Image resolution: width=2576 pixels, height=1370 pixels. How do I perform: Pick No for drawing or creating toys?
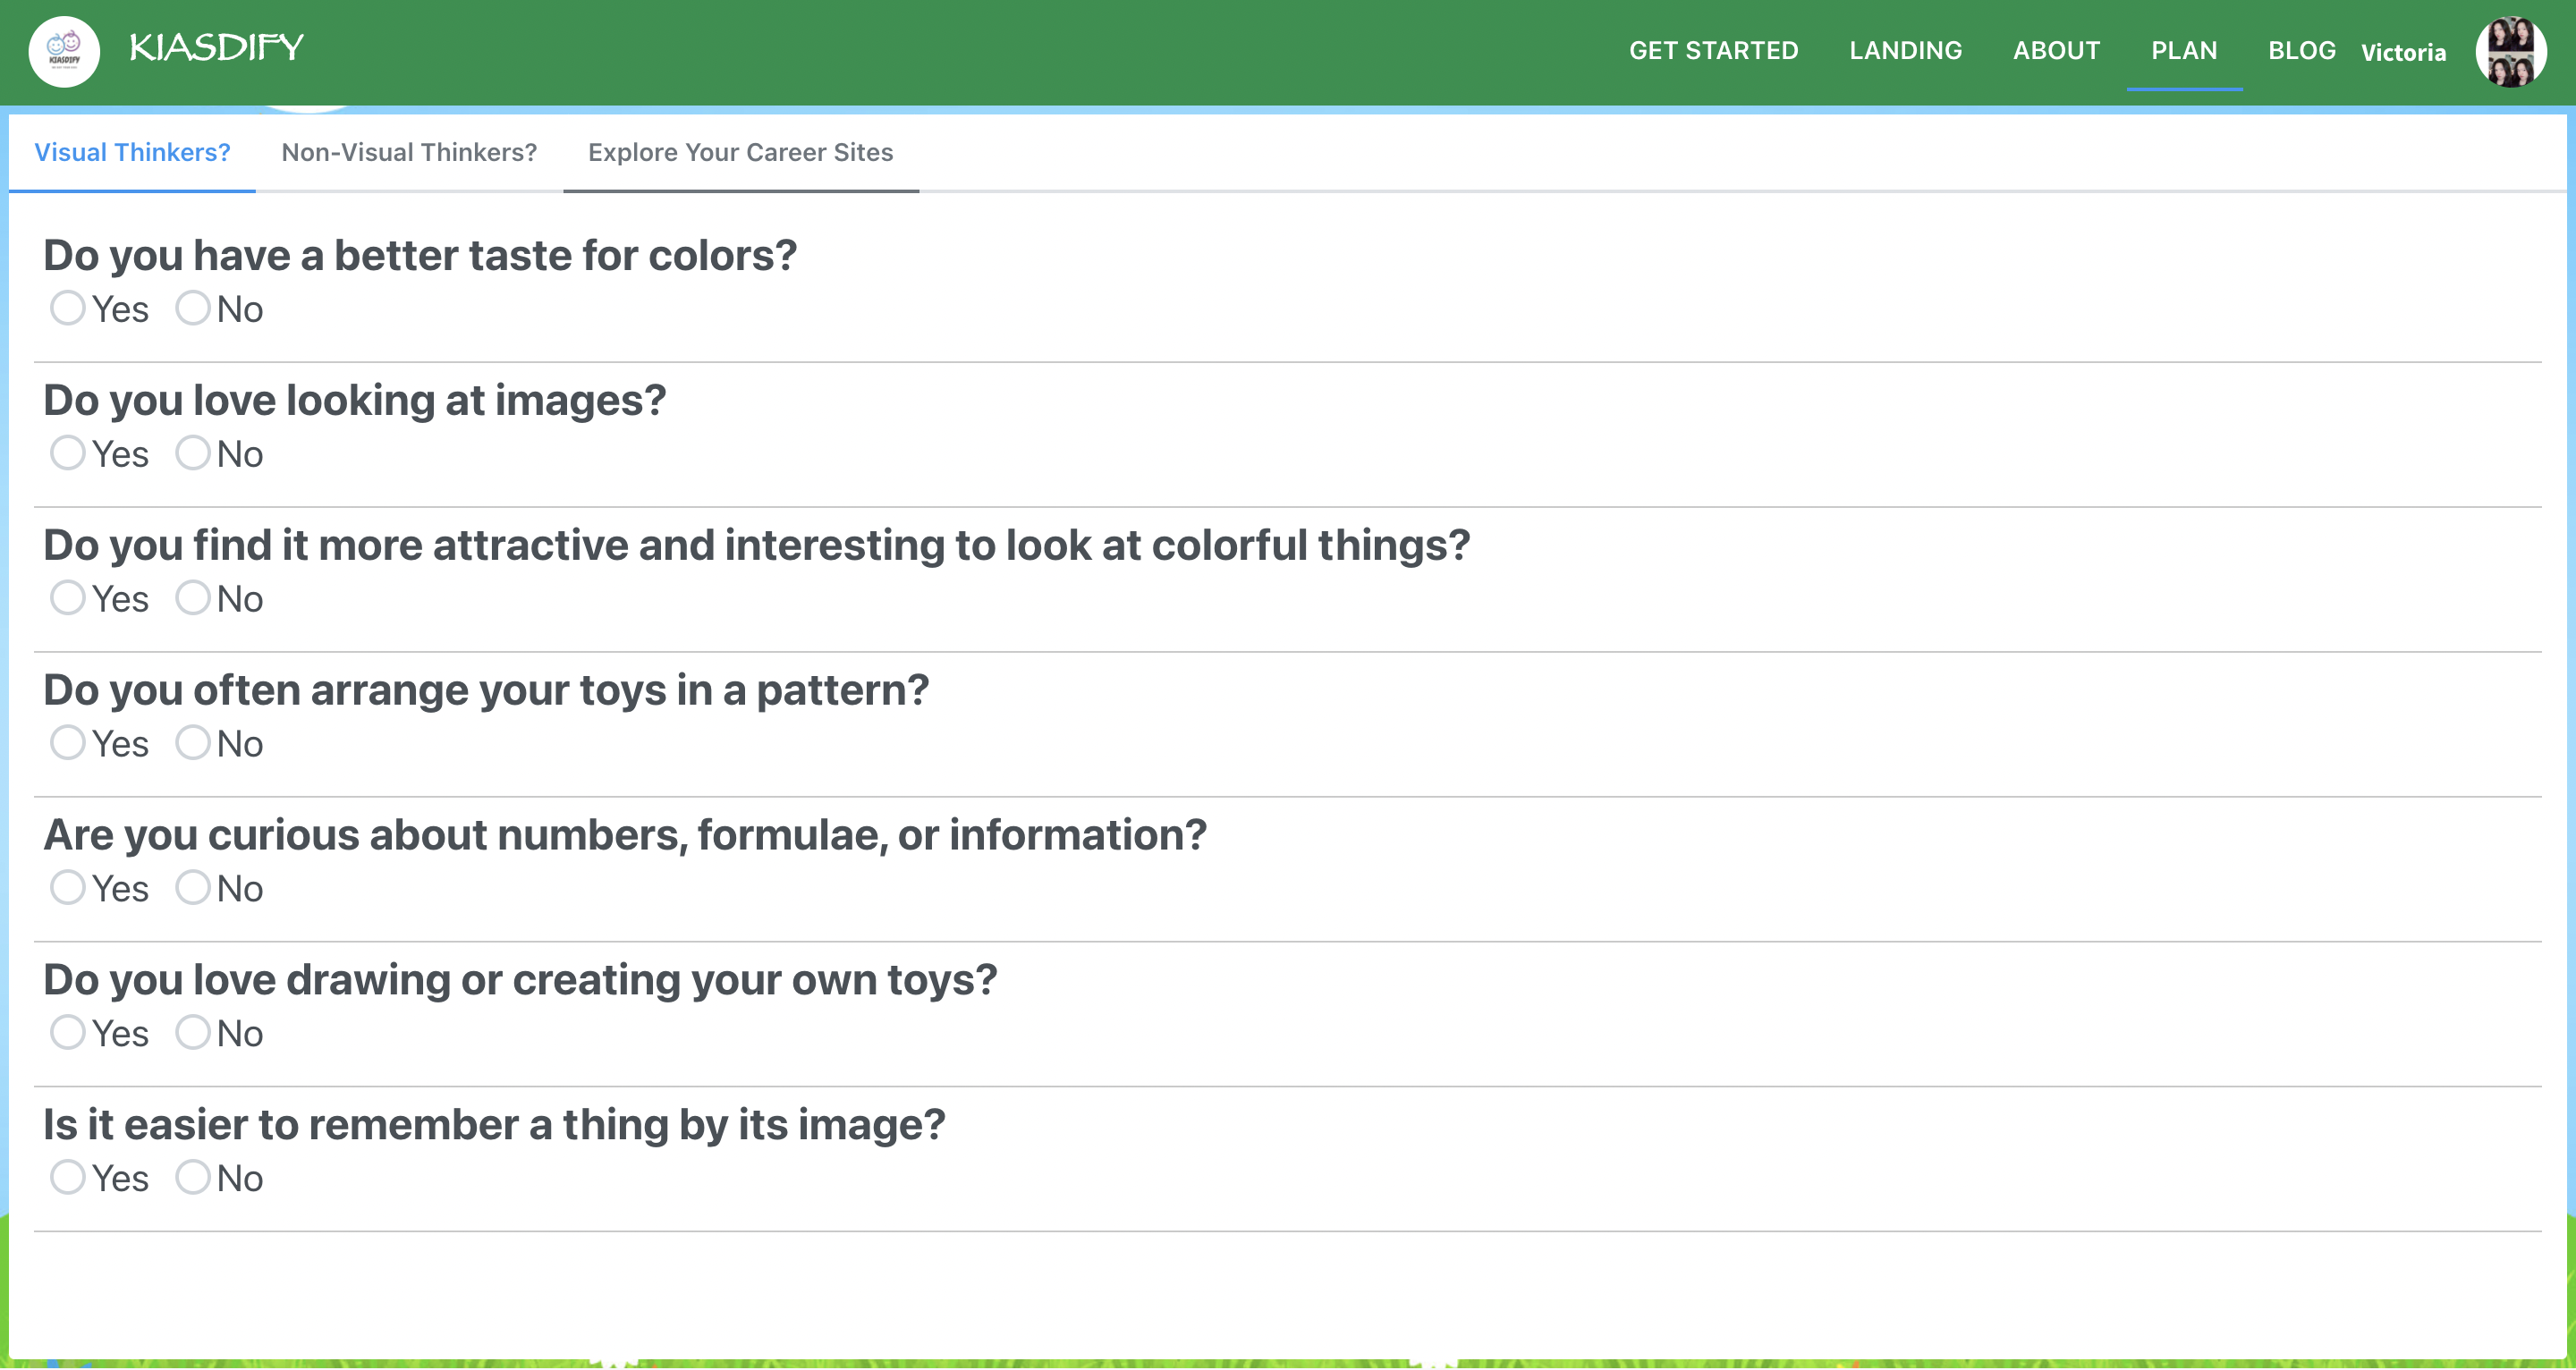[x=192, y=1033]
